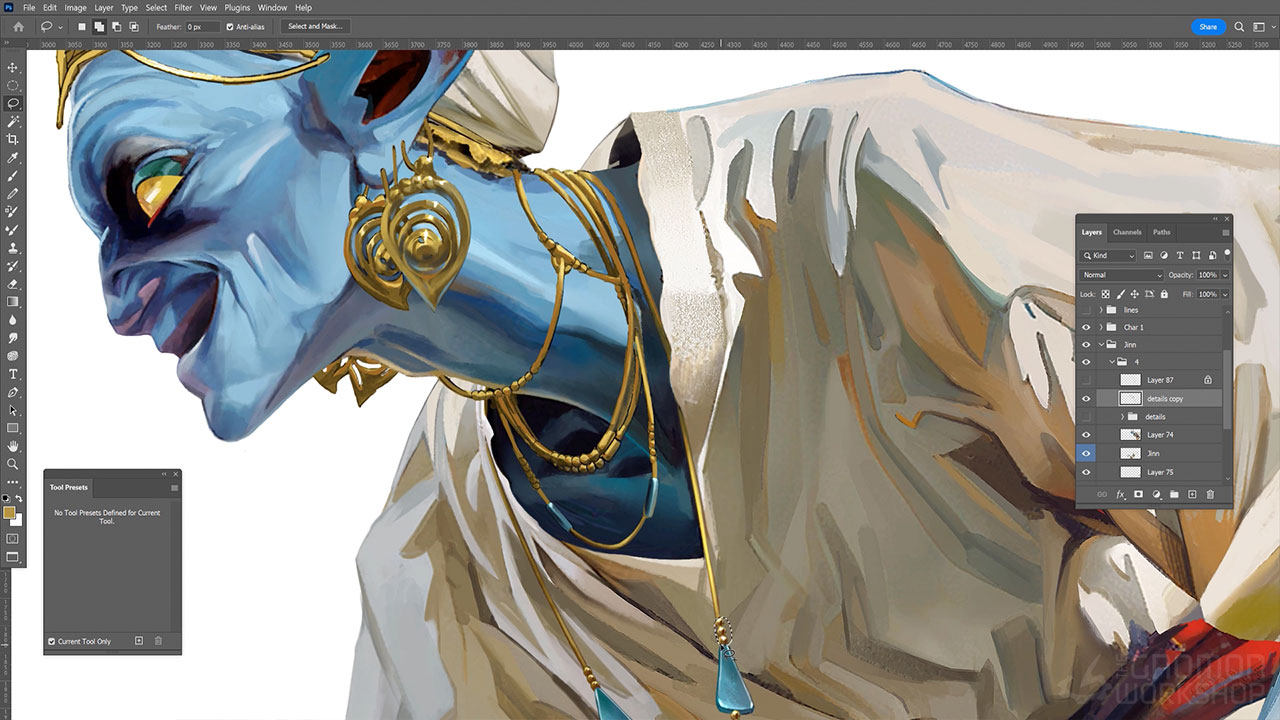Hide the Char 1 group
This screenshot has width=1280, height=720.
(x=1086, y=327)
